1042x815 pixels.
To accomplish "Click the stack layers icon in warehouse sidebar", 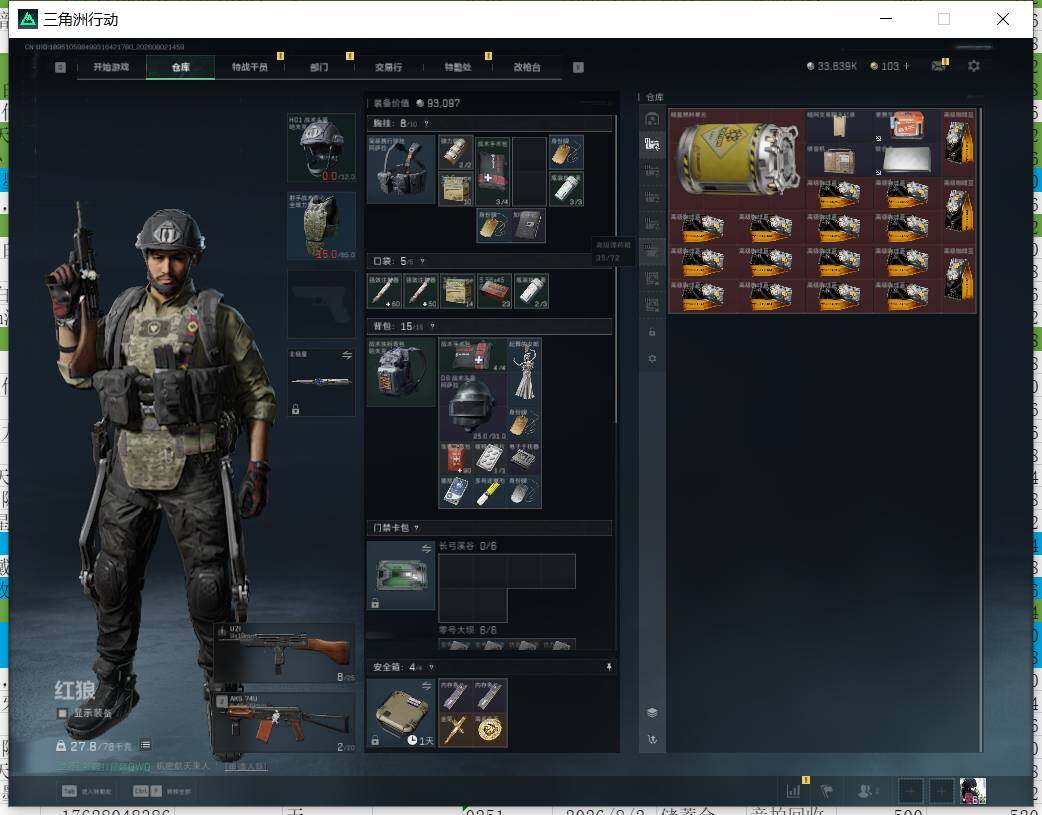I will coord(652,713).
